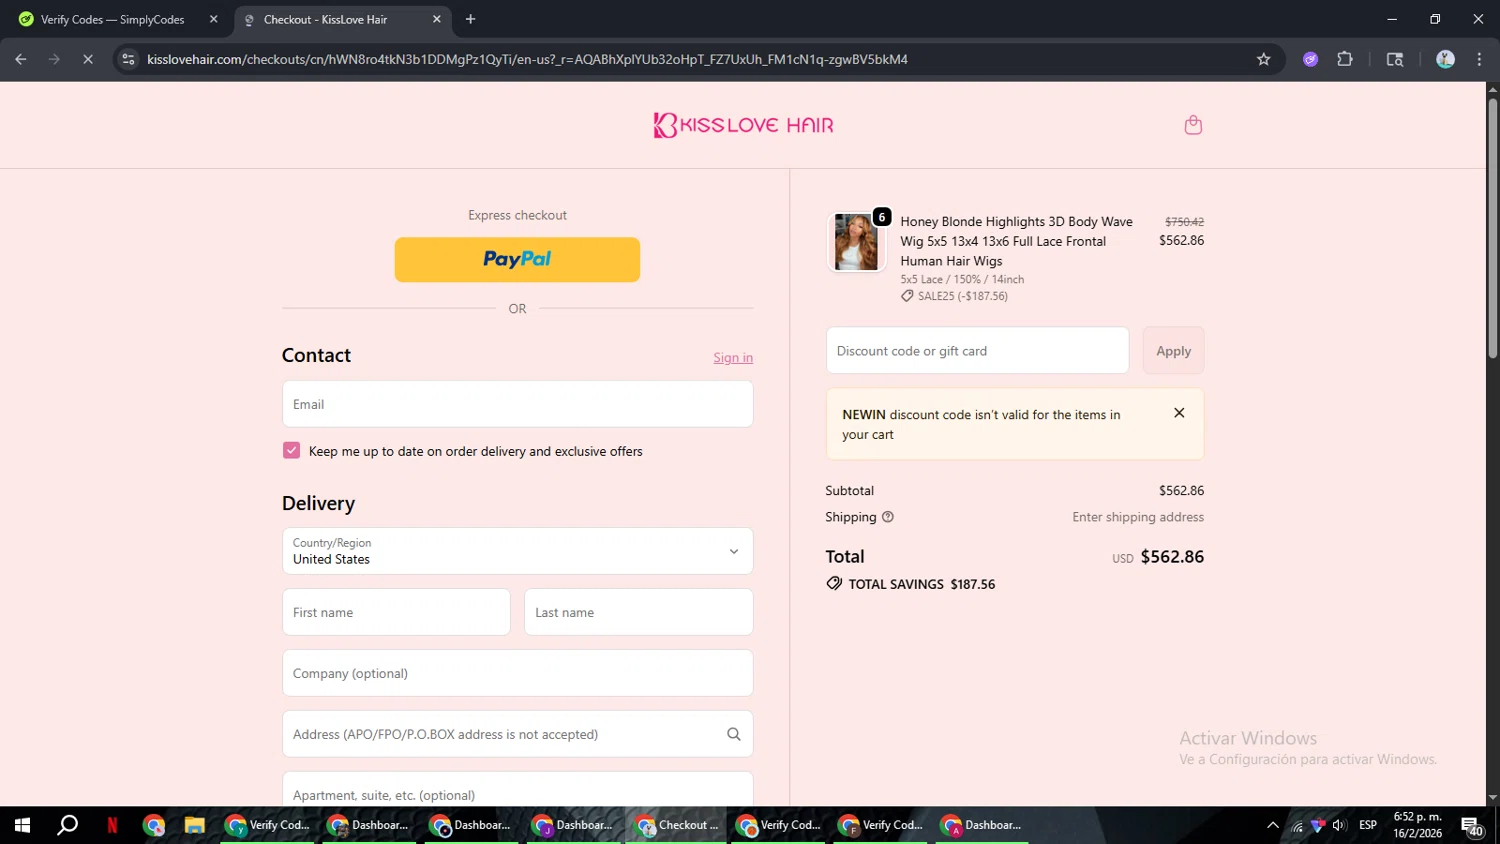Expand the Country/Region dropdown
This screenshot has height=844, width=1500.
click(517, 551)
